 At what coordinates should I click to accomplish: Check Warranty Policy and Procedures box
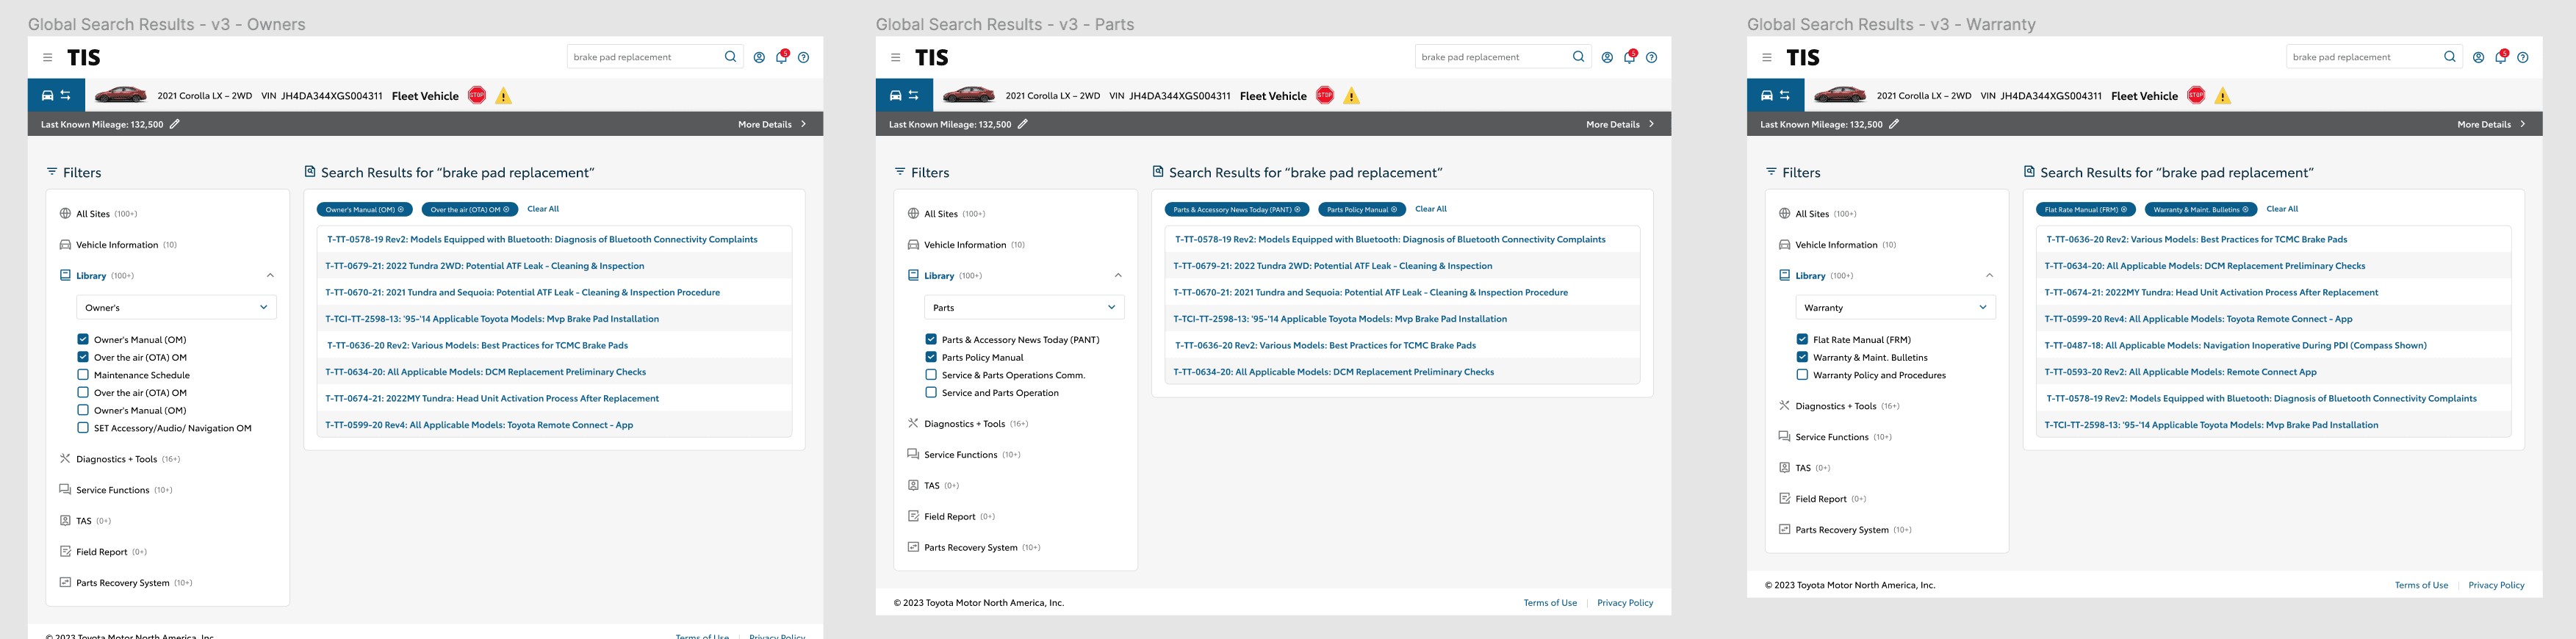tap(1802, 375)
